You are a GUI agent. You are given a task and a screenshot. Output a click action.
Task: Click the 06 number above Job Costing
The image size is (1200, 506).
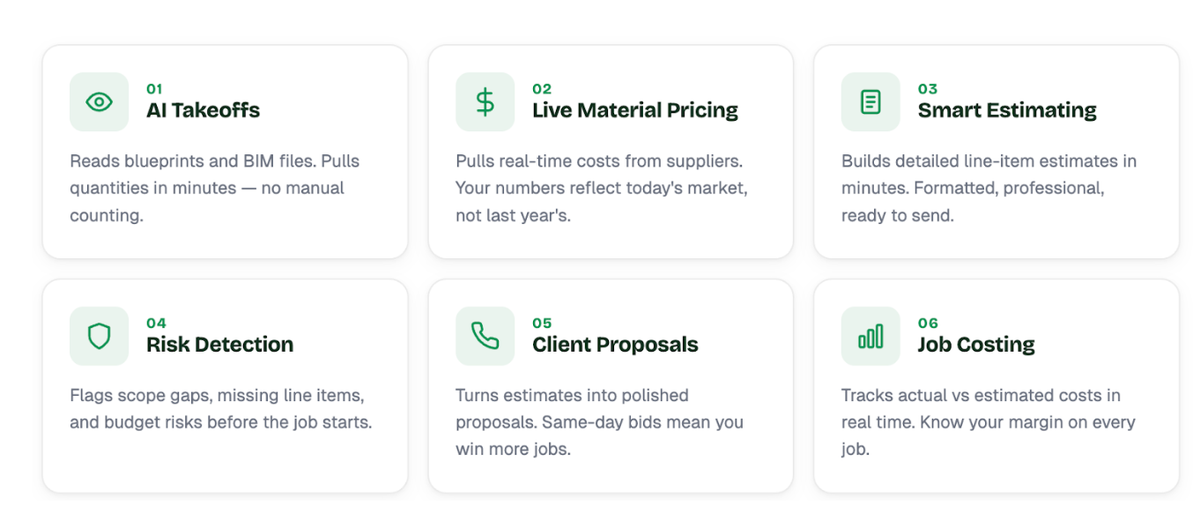coord(928,323)
